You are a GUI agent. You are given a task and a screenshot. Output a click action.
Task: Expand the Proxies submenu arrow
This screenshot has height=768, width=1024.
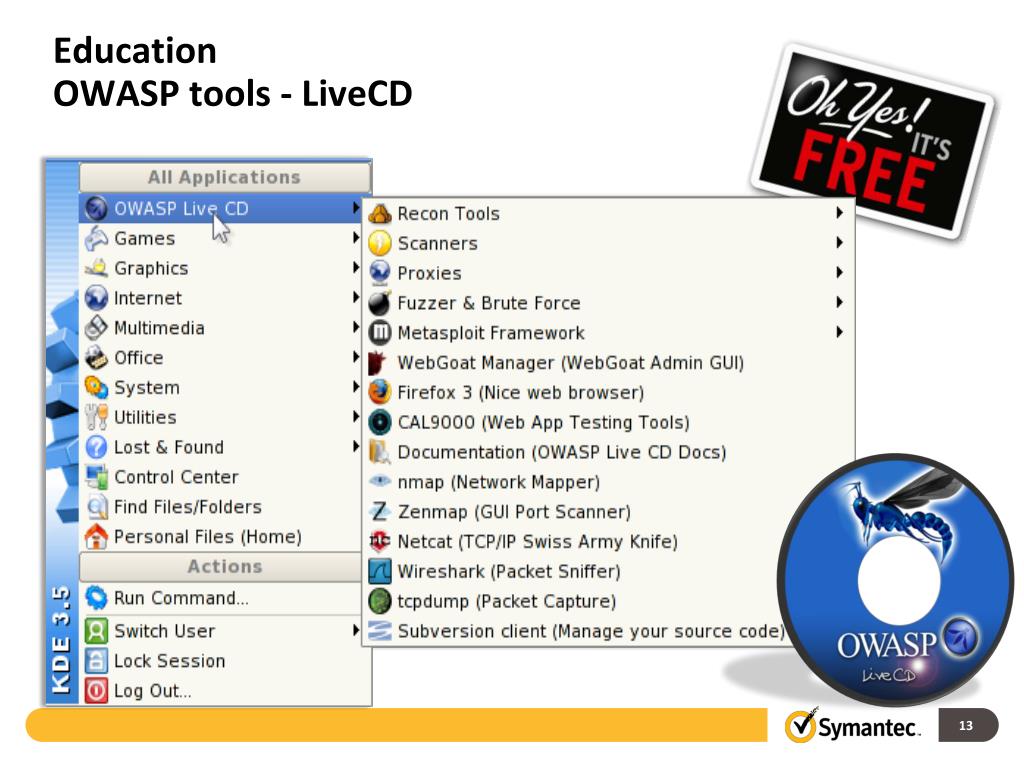point(839,272)
